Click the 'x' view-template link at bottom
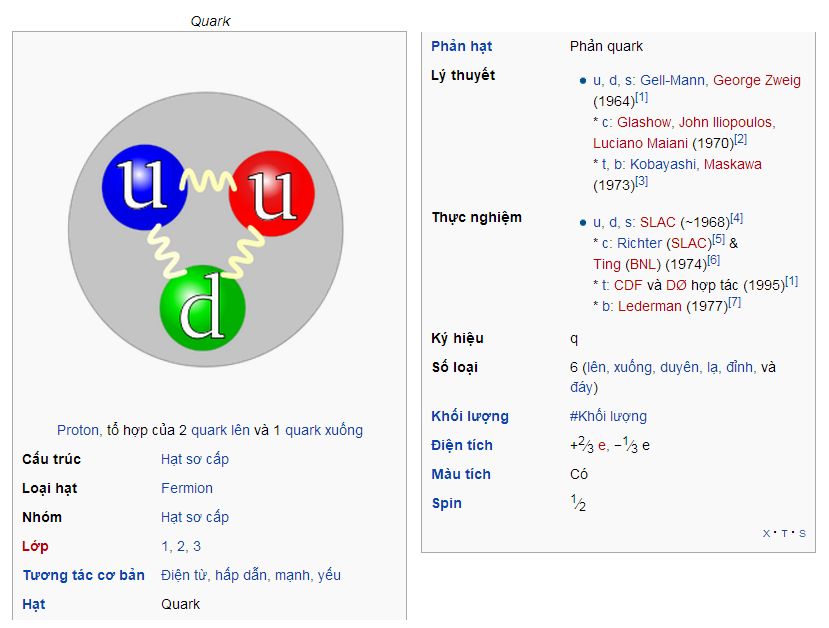The image size is (829, 628). (766, 533)
